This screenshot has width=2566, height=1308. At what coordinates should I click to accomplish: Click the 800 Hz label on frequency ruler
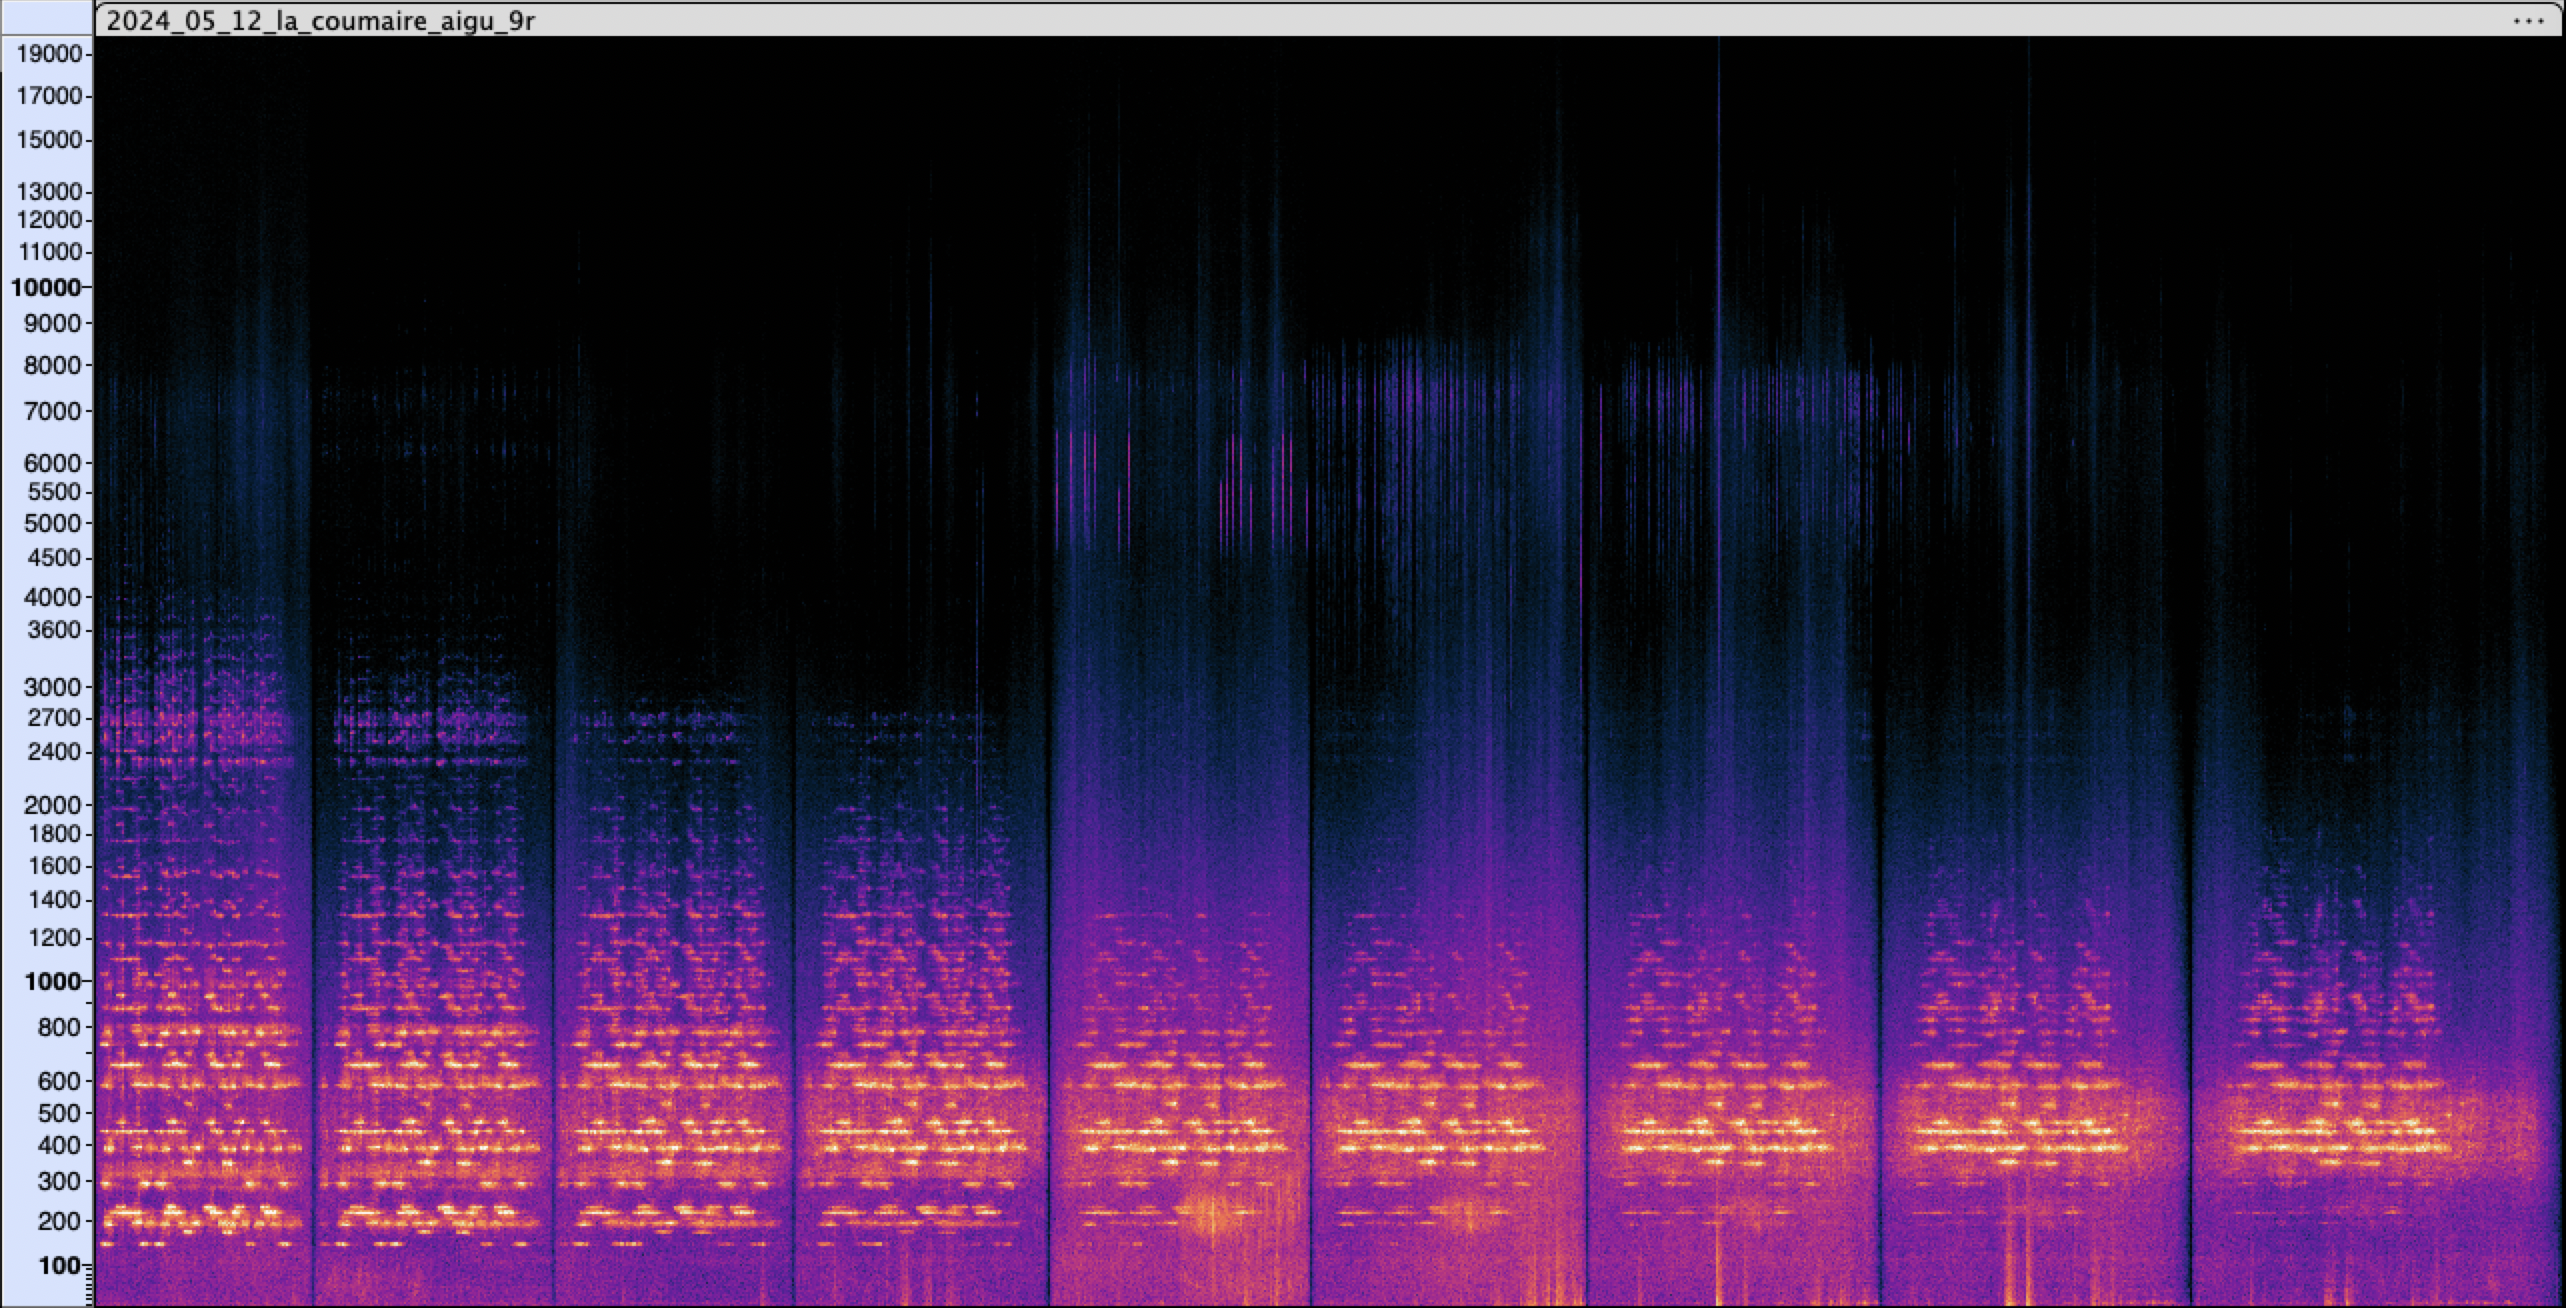(x=60, y=1028)
